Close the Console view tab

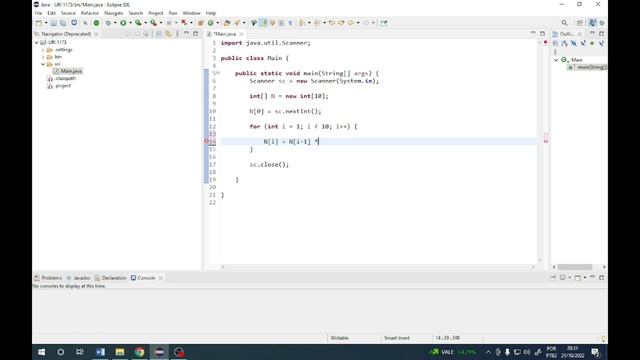160,278
